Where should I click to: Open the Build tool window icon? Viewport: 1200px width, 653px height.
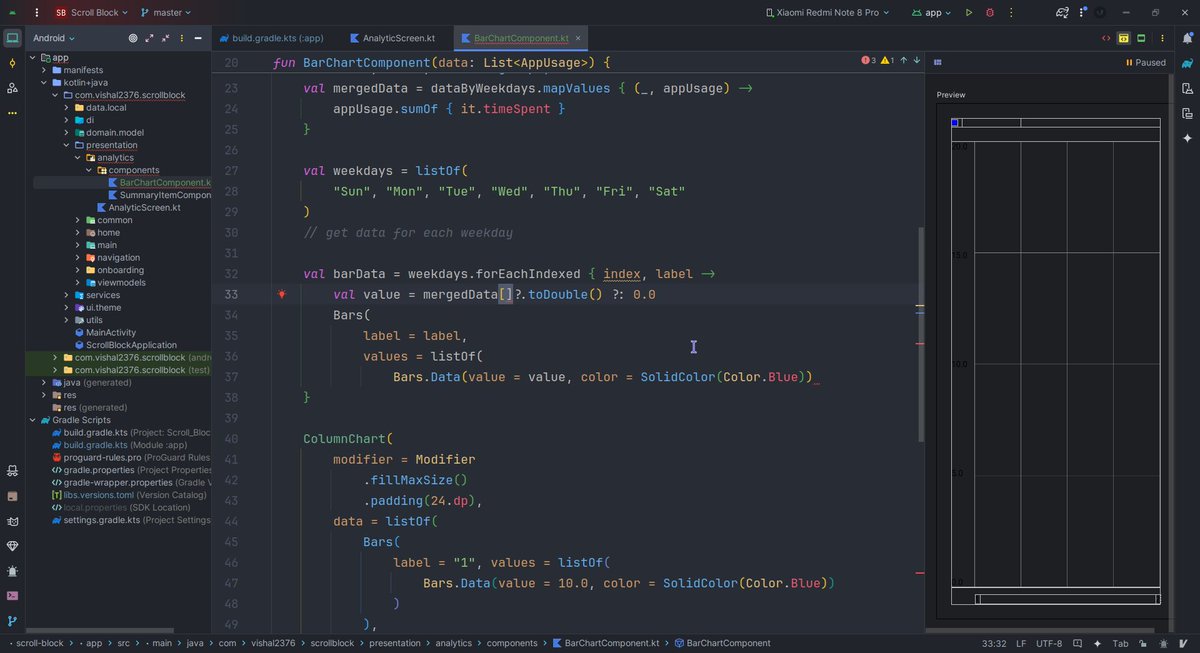click(12, 496)
